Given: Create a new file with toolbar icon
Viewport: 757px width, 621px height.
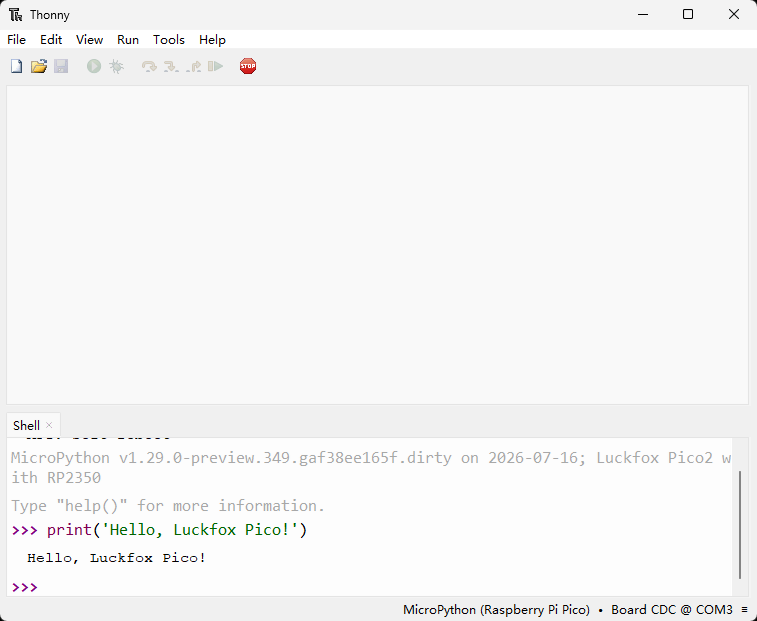Looking at the screenshot, I should (x=16, y=66).
